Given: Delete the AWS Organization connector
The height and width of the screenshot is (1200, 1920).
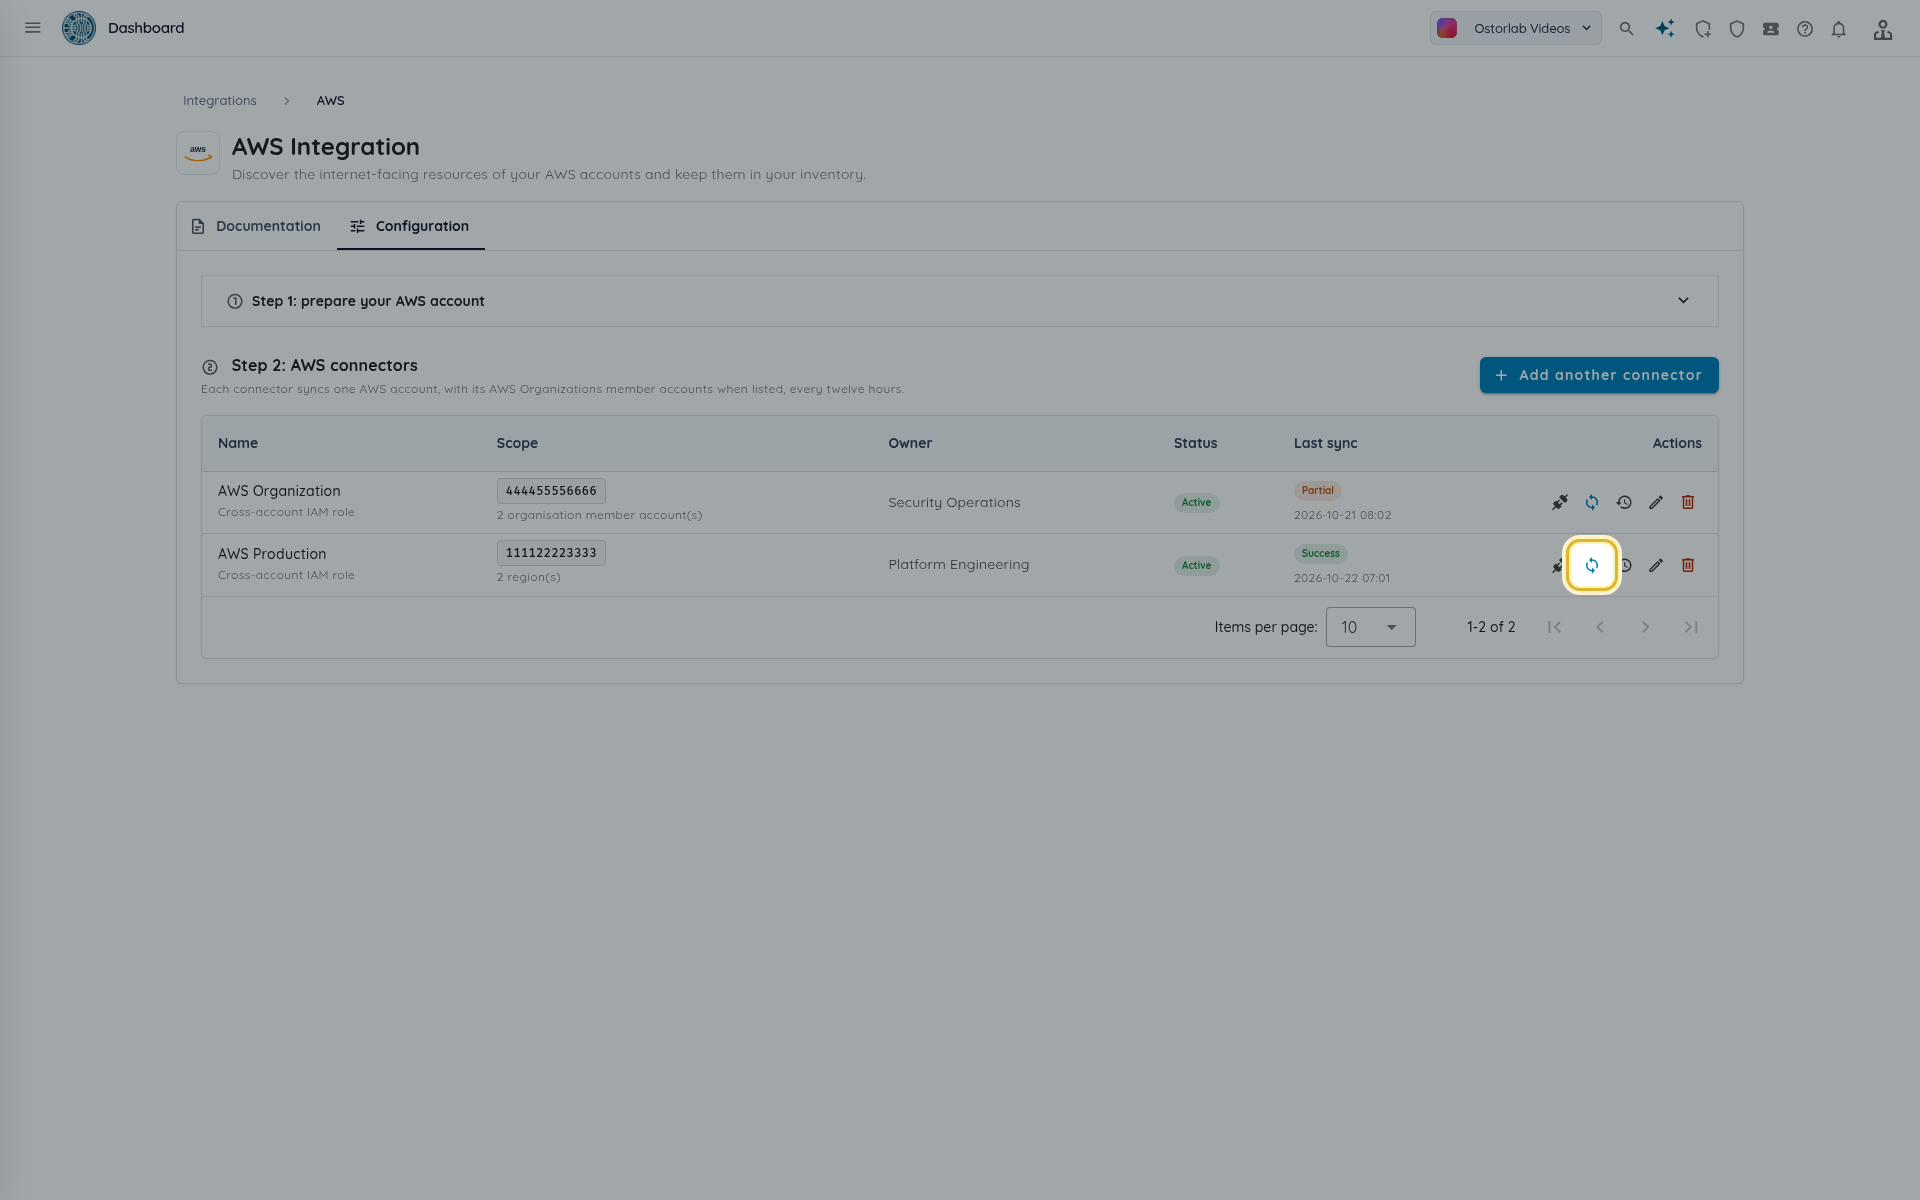Looking at the screenshot, I should click(1688, 502).
